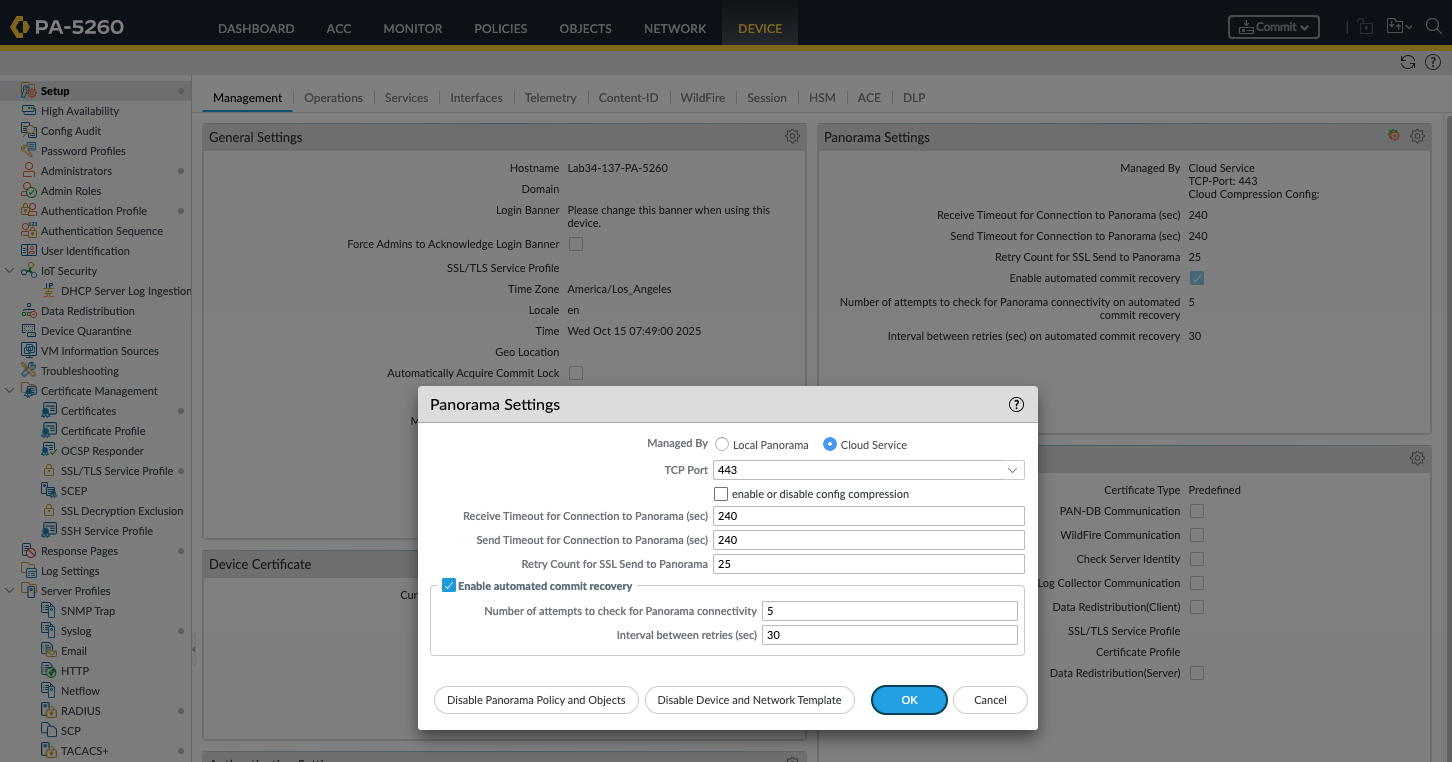Viewport: 1452px width, 762px height.
Task: Switch to the Operations tab
Action: tap(333, 98)
